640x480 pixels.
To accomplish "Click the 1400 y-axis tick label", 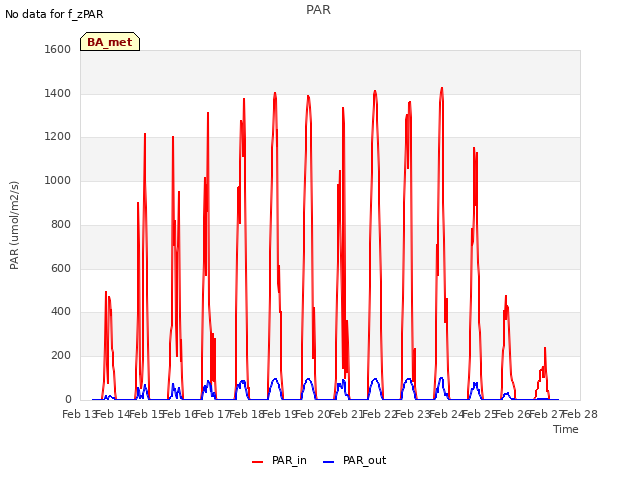I will (x=58, y=93).
